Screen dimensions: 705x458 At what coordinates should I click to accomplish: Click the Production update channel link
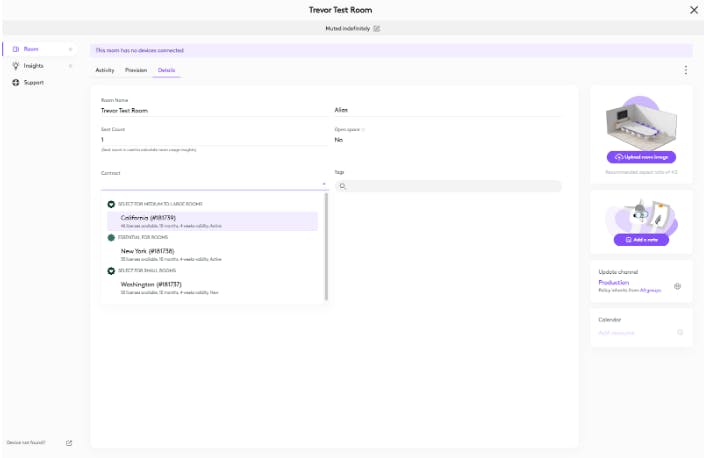click(x=614, y=282)
